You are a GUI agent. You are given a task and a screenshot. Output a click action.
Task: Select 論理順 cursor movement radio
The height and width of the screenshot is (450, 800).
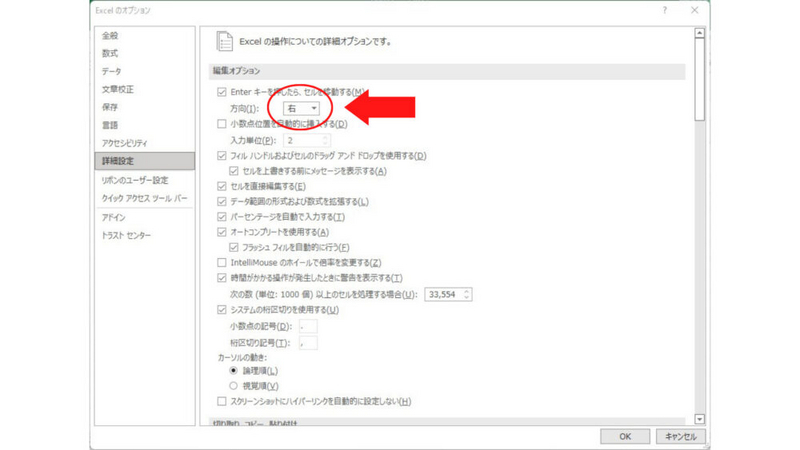point(233,370)
